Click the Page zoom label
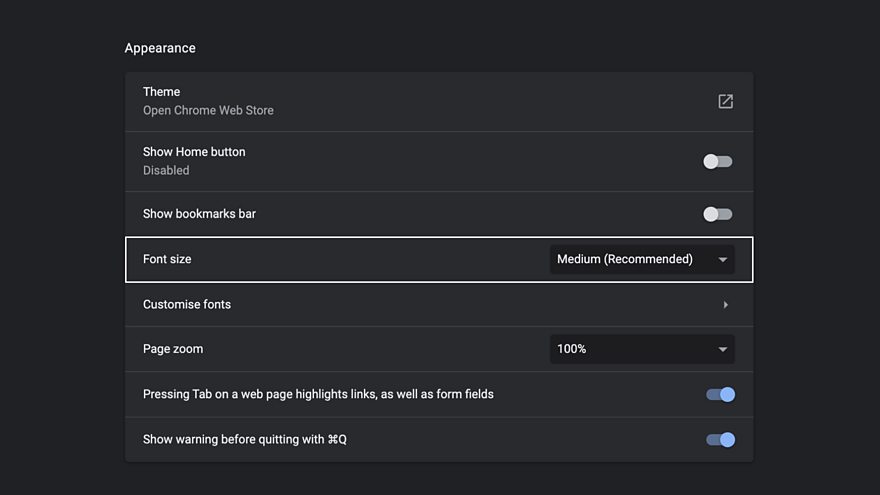 pyautogui.click(x=173, y=349)
